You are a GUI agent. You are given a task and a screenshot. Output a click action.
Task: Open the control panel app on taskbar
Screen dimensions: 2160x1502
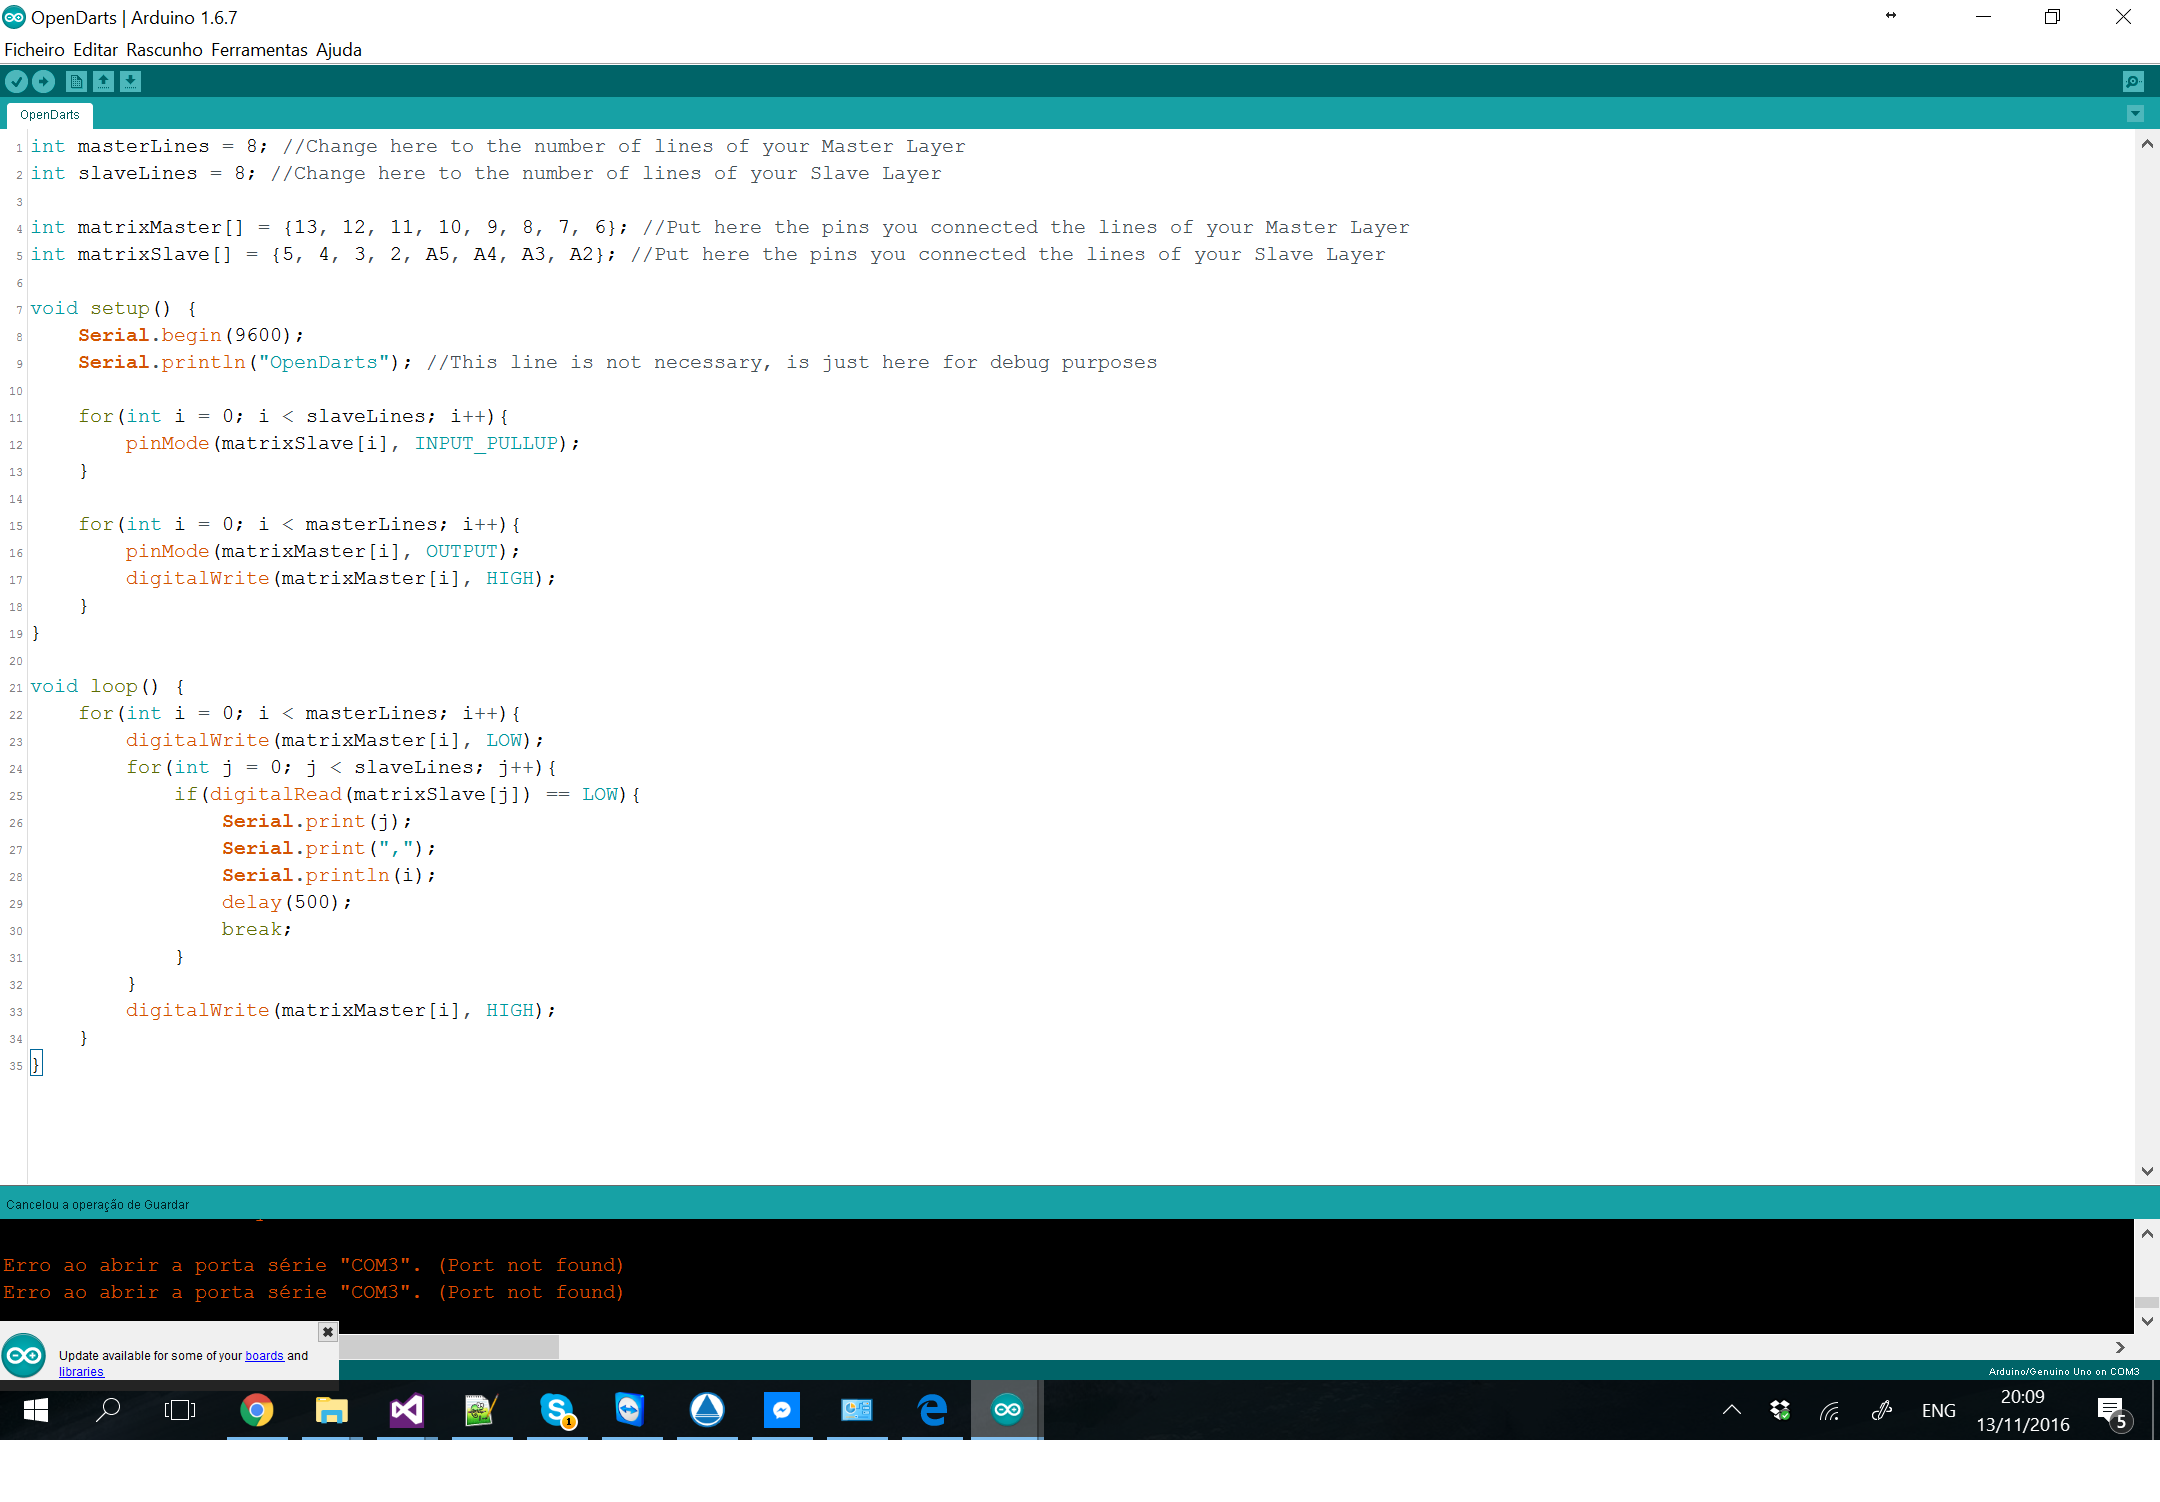[x=857, y=1410]
